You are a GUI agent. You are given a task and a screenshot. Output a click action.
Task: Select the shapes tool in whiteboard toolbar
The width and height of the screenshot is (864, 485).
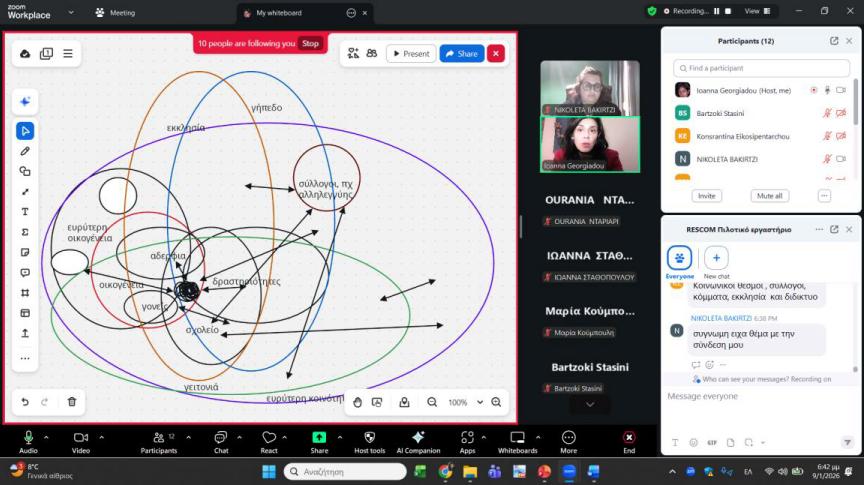tap(25, 171)
